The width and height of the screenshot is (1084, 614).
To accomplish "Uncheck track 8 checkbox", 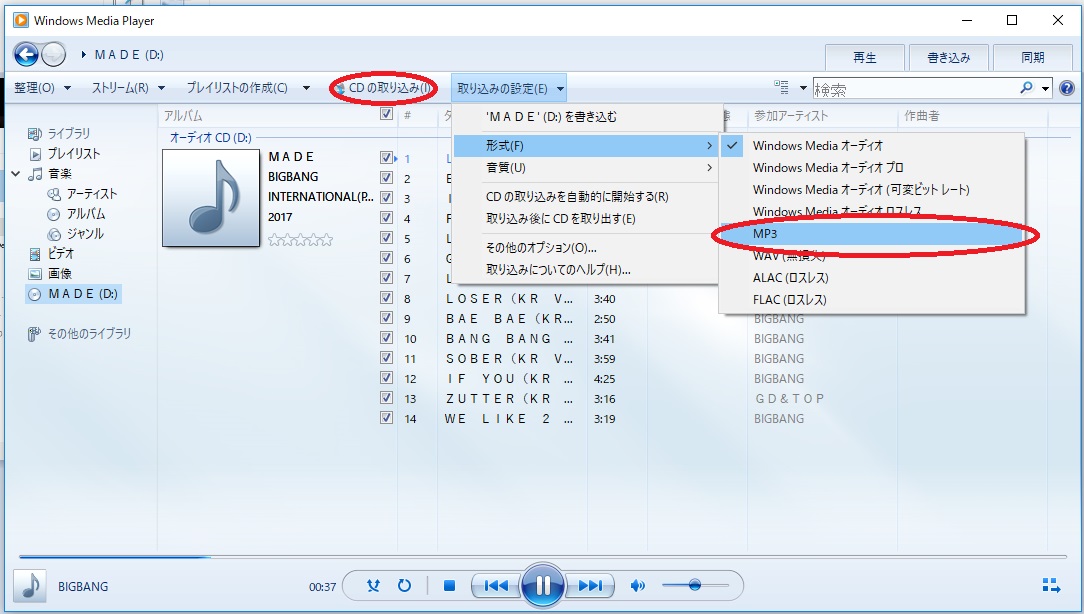I will pyautogui.click(x=386, y=298).
